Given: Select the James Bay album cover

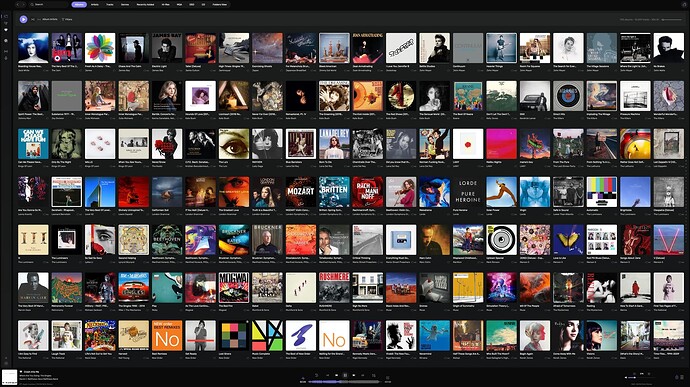Looking at the screenshot, I should click(167, 48).
